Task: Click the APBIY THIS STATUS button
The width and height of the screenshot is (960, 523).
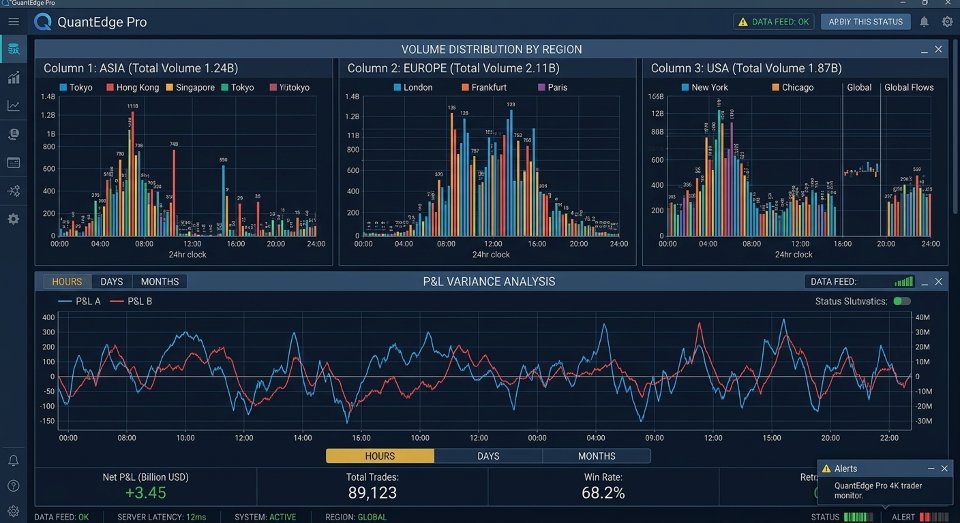Action: pos(866,21)
